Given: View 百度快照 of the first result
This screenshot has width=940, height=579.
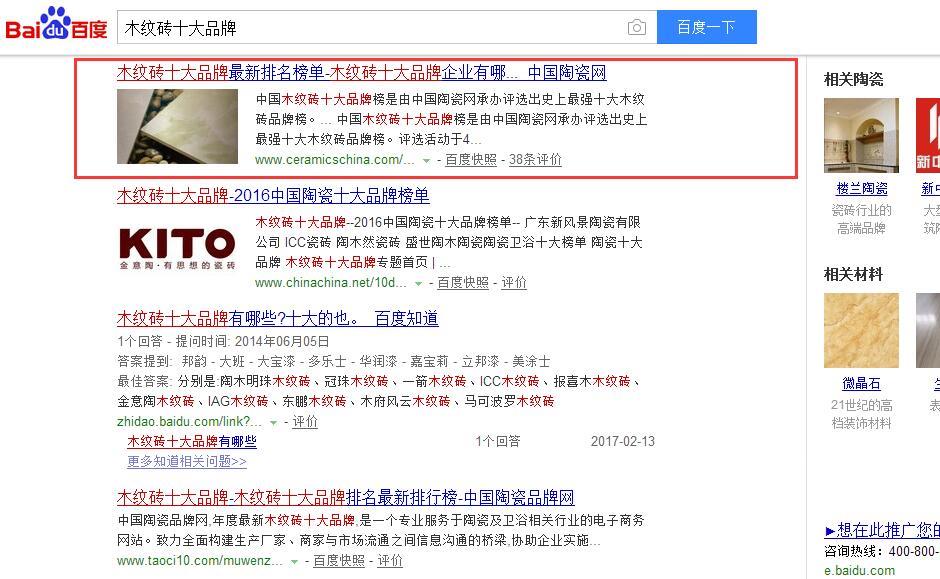Looking at the screenshot, I should pos(471,159).
